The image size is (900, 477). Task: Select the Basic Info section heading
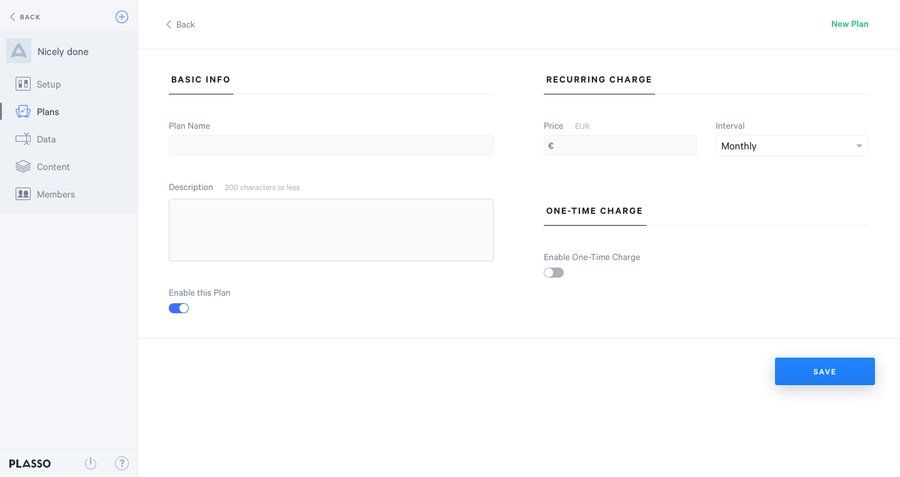[201, 79]
